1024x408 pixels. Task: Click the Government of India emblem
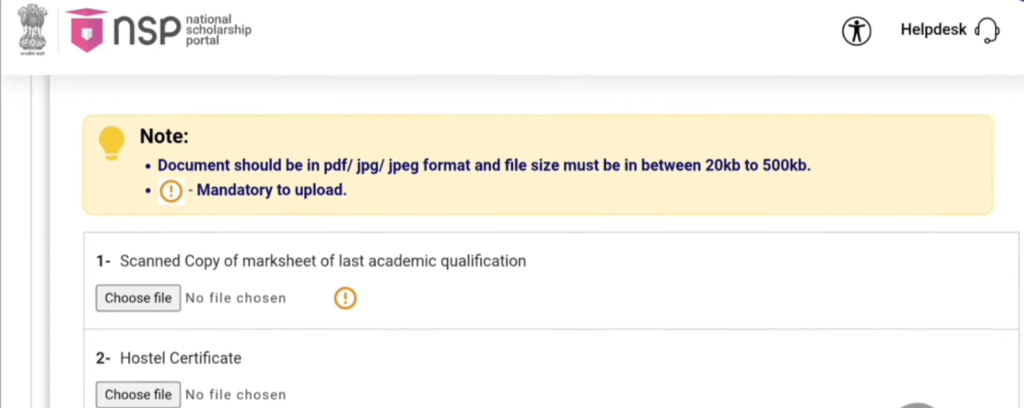32,31
